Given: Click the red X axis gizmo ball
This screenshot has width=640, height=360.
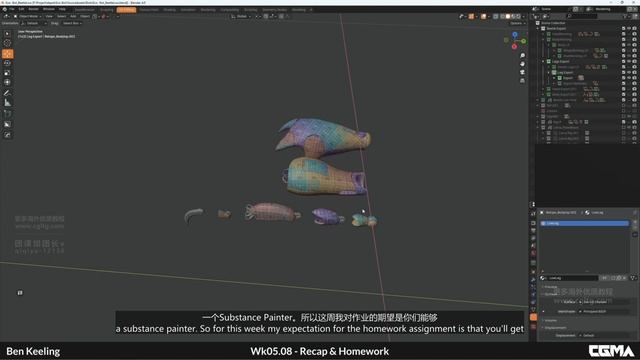Looking at the screenshot, I should (514, 47).
